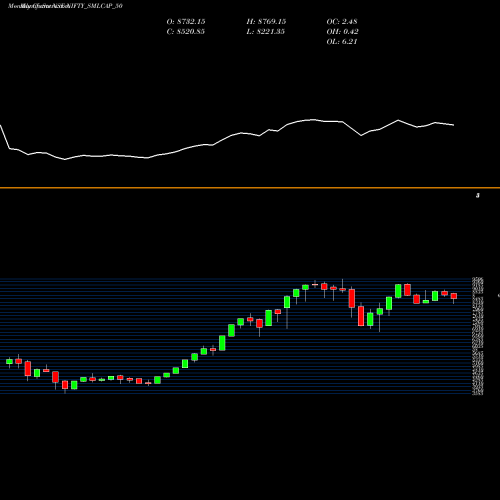The image size is (500, 500).
Task: Click the last red candle on the right
Action: tap(454, 296)
